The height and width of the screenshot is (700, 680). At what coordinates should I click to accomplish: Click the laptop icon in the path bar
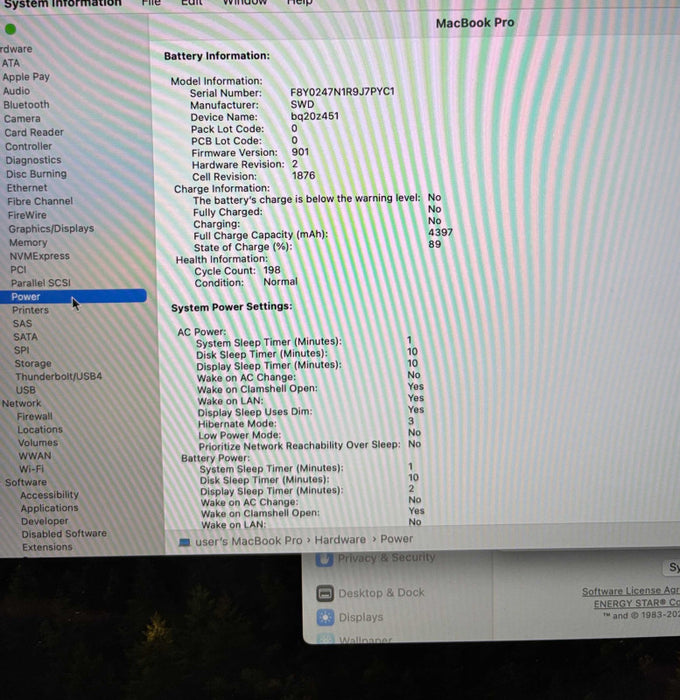[184, 542]
